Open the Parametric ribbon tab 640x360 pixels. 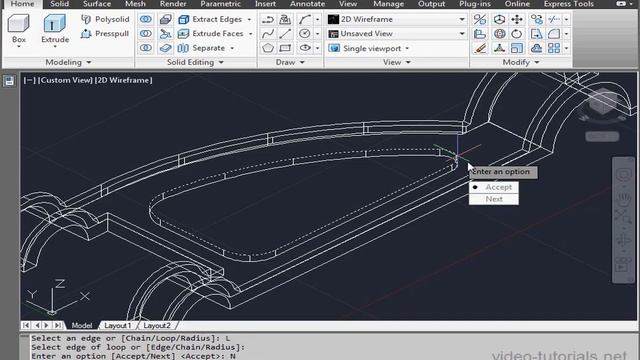pos(220,4)
